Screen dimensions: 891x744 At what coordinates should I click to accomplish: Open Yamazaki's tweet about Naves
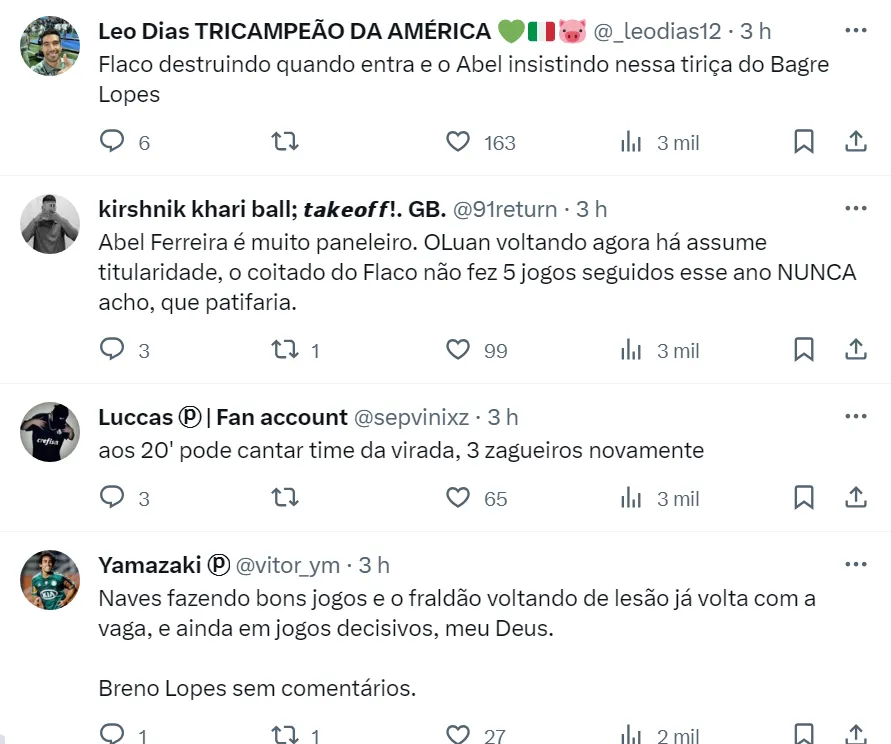(x=457, y=613)
